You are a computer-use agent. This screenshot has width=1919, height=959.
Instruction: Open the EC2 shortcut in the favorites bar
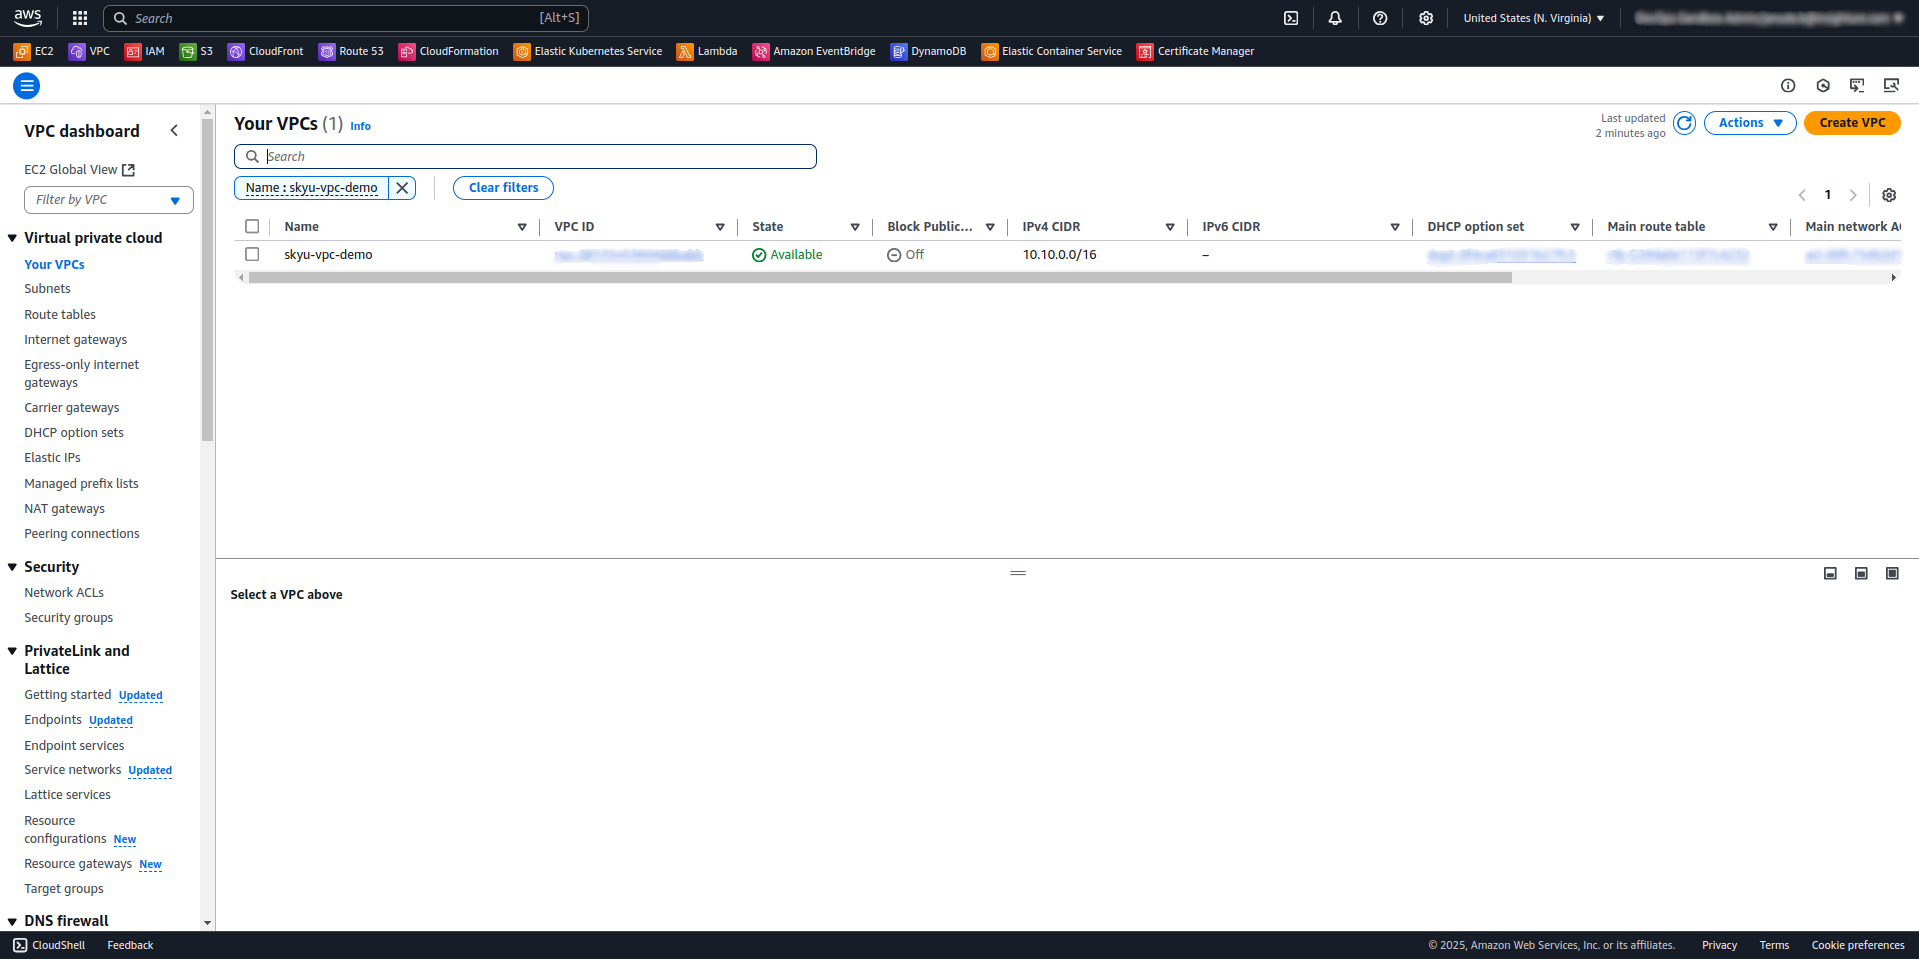[34, 52]
